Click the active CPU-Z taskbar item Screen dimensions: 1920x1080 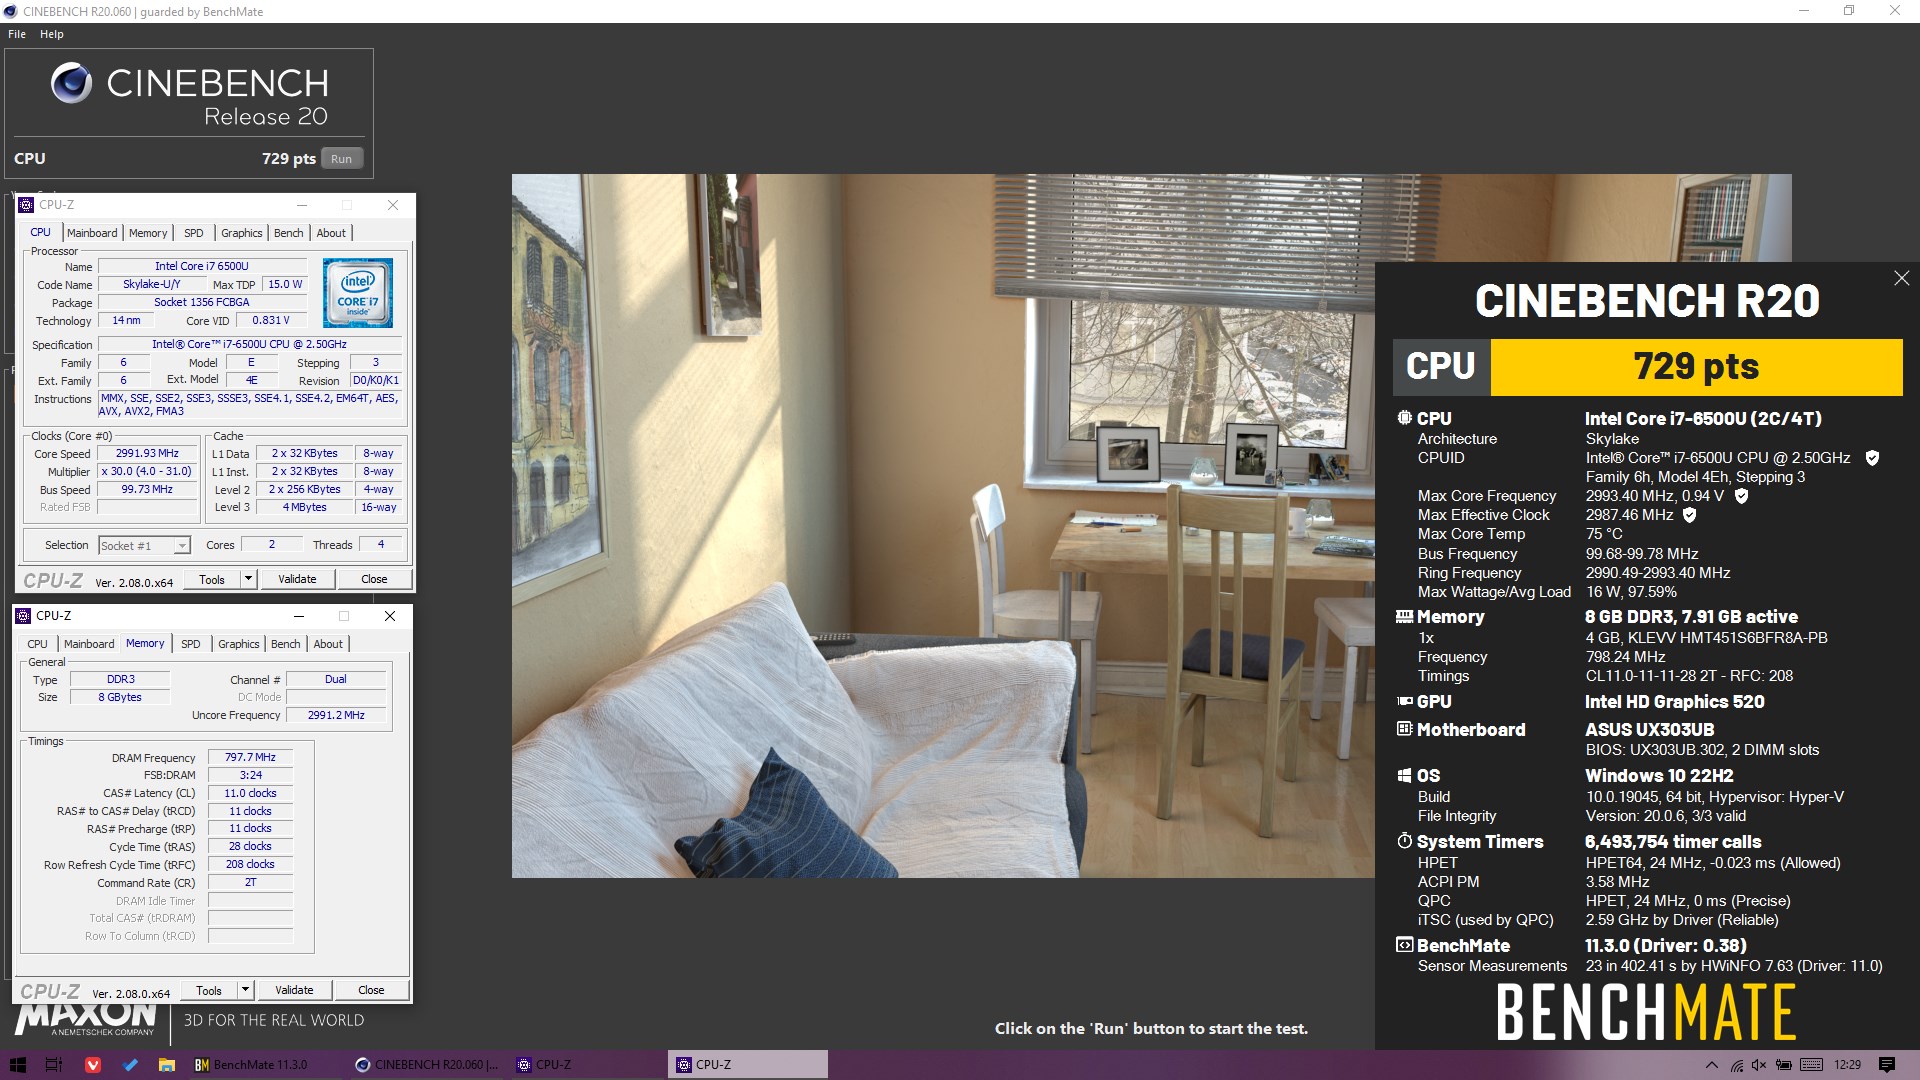click(x=747, y=1065)
